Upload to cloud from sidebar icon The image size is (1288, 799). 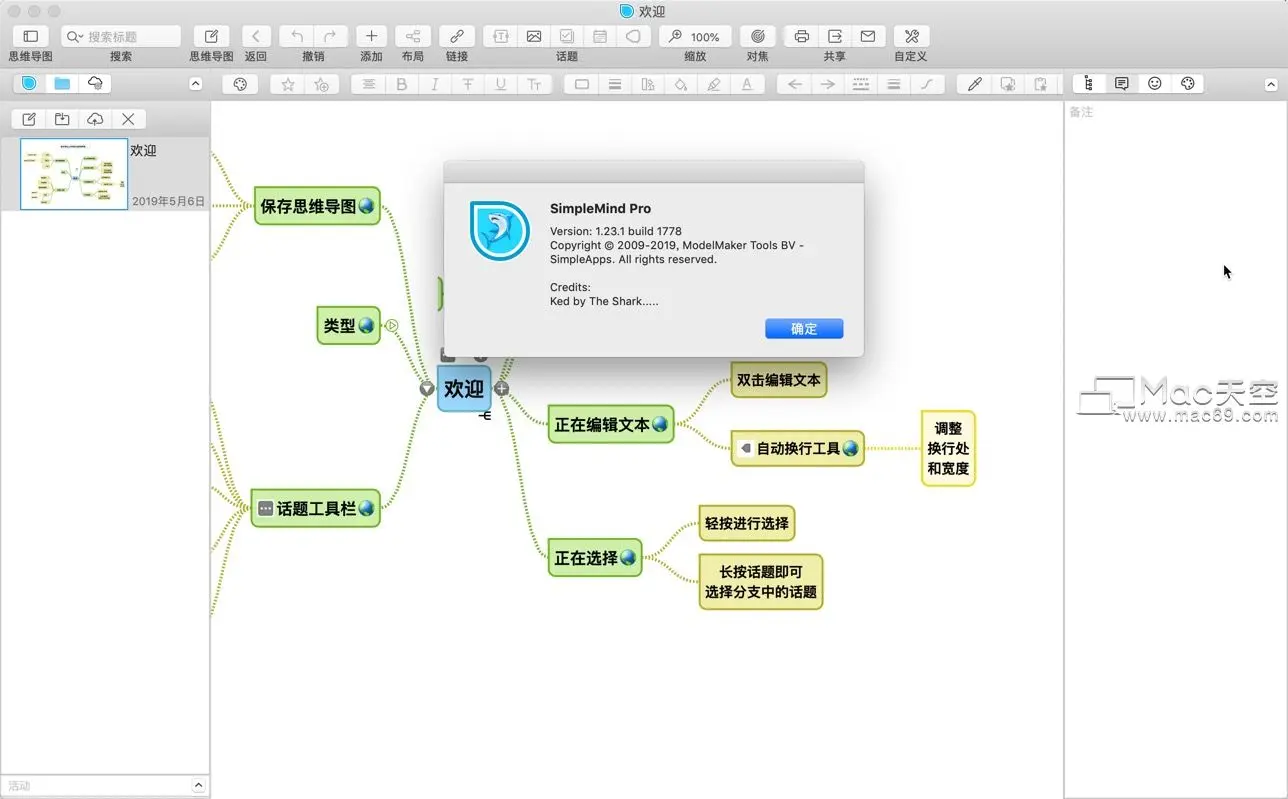click(95, 119)
